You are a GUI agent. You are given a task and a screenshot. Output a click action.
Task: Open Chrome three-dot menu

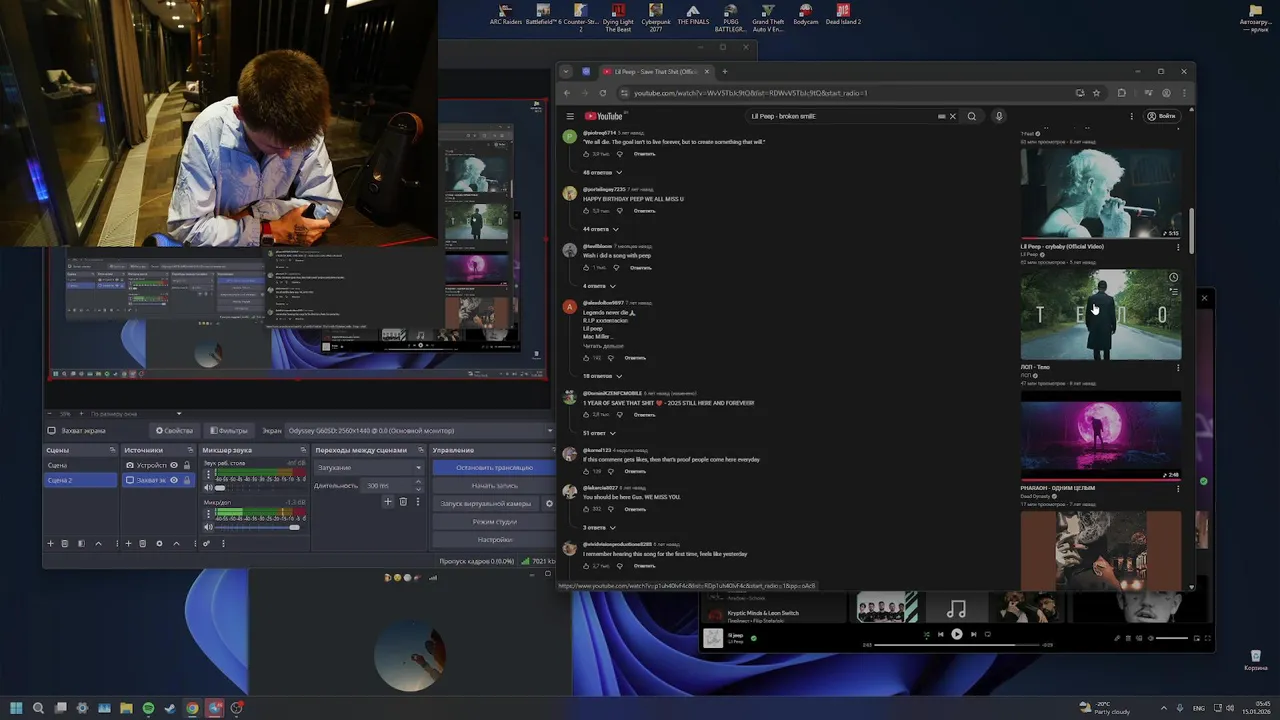[x=1184, y=93]
